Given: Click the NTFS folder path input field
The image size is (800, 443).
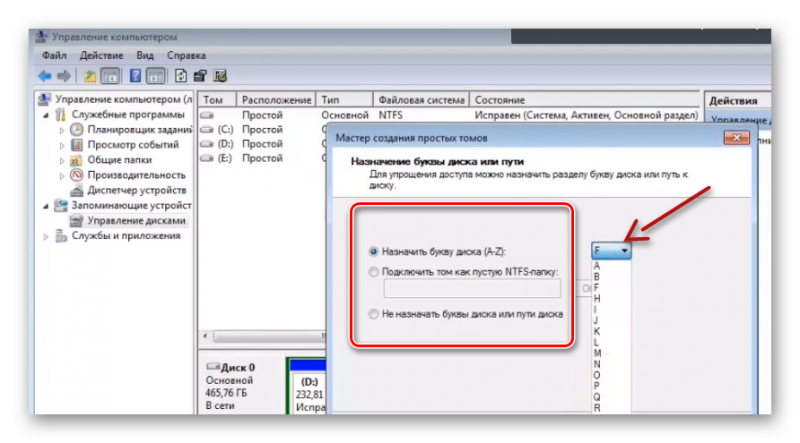Looking at the screenshot, I should click(x=472, y=288).
